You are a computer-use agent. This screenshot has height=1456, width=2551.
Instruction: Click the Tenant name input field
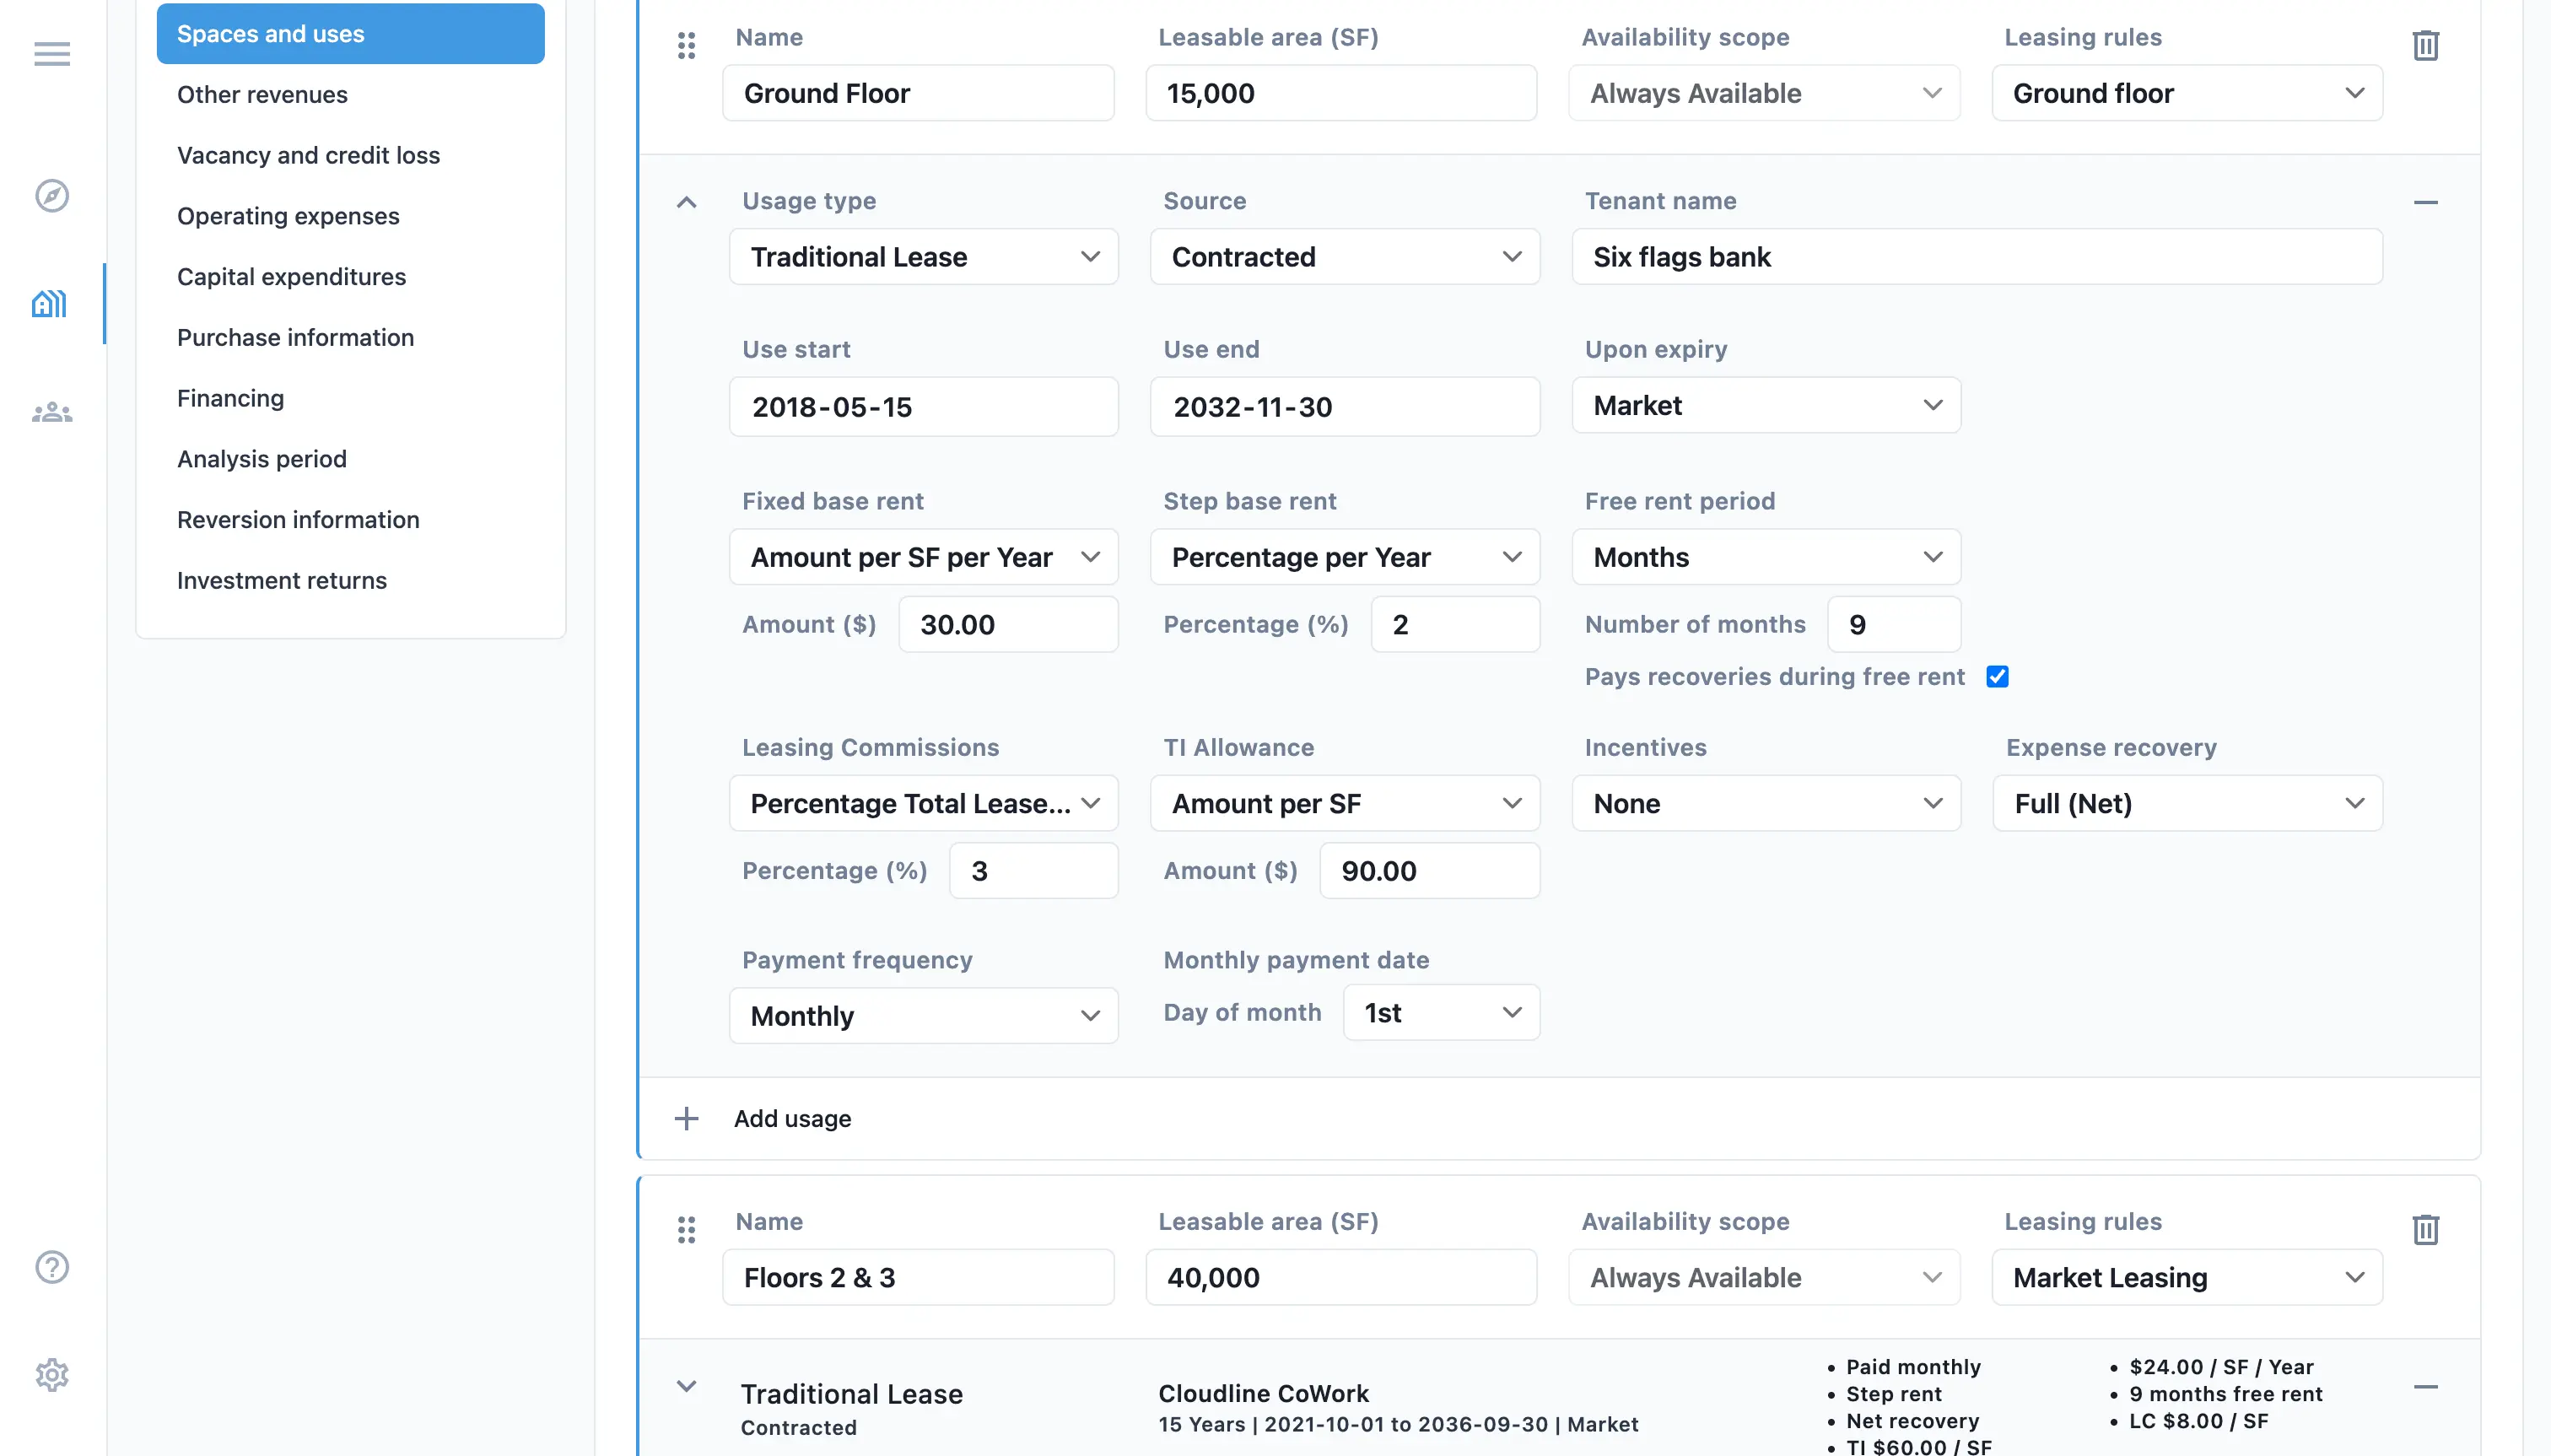pos(1976,257)
